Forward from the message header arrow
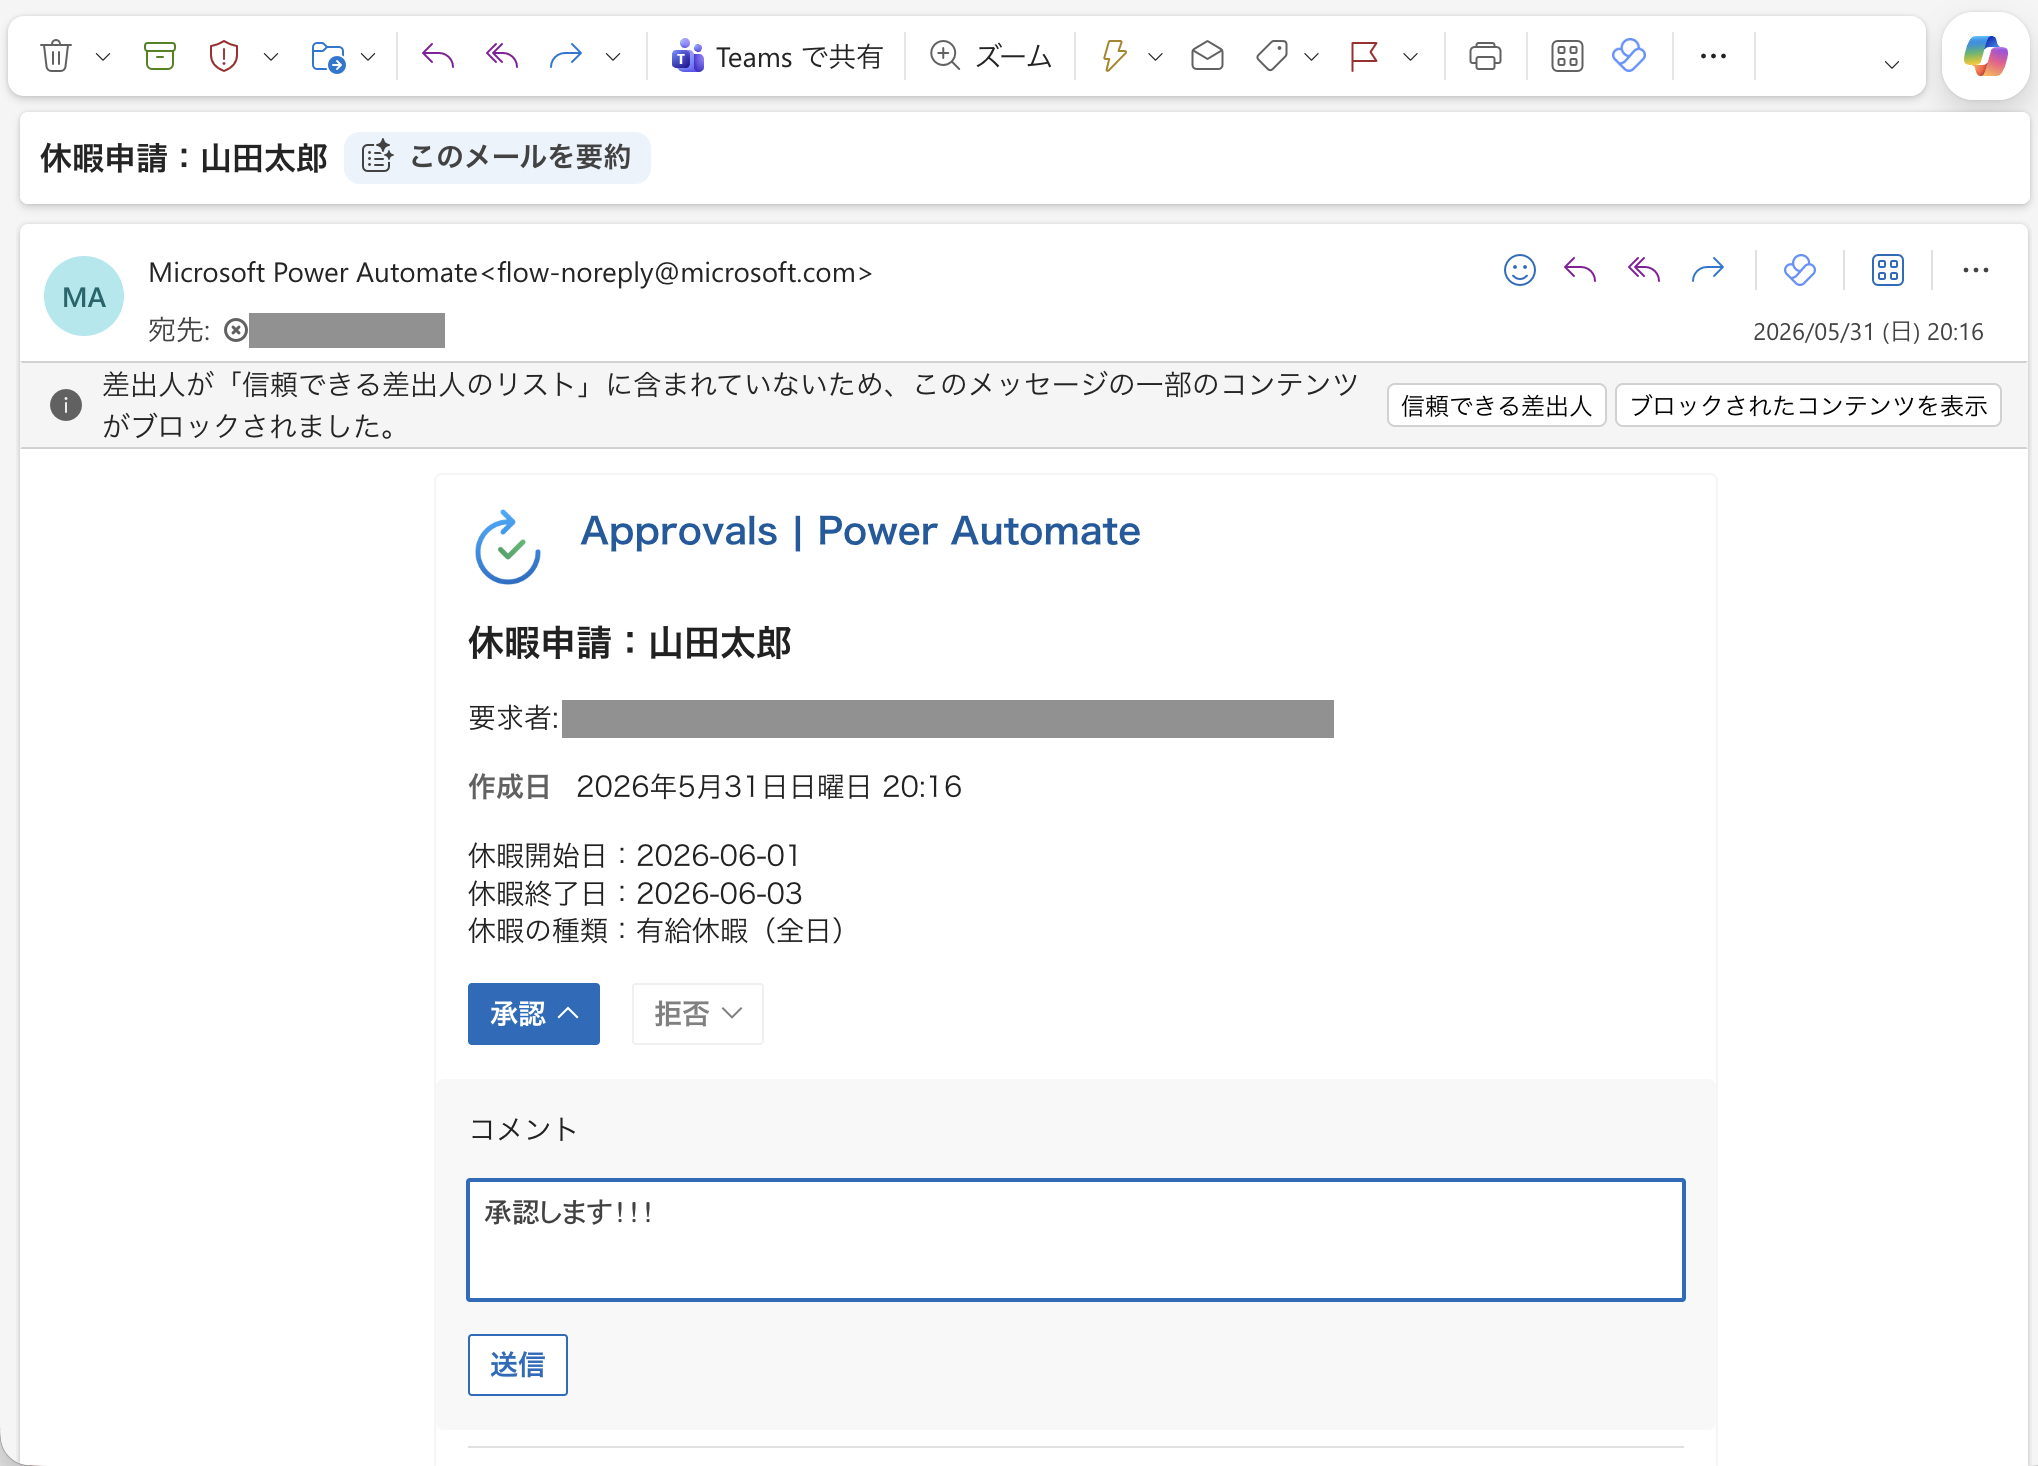This screenshot has width=2038, height=1466. coord(1708,270)
